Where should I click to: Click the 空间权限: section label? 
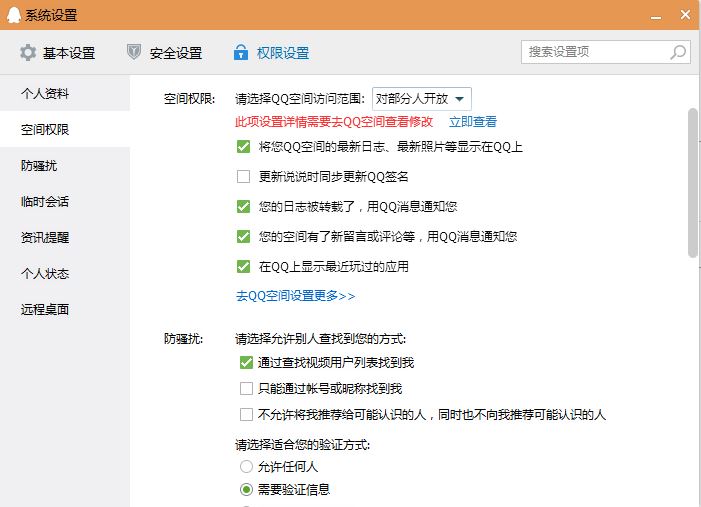coord(190,99)
